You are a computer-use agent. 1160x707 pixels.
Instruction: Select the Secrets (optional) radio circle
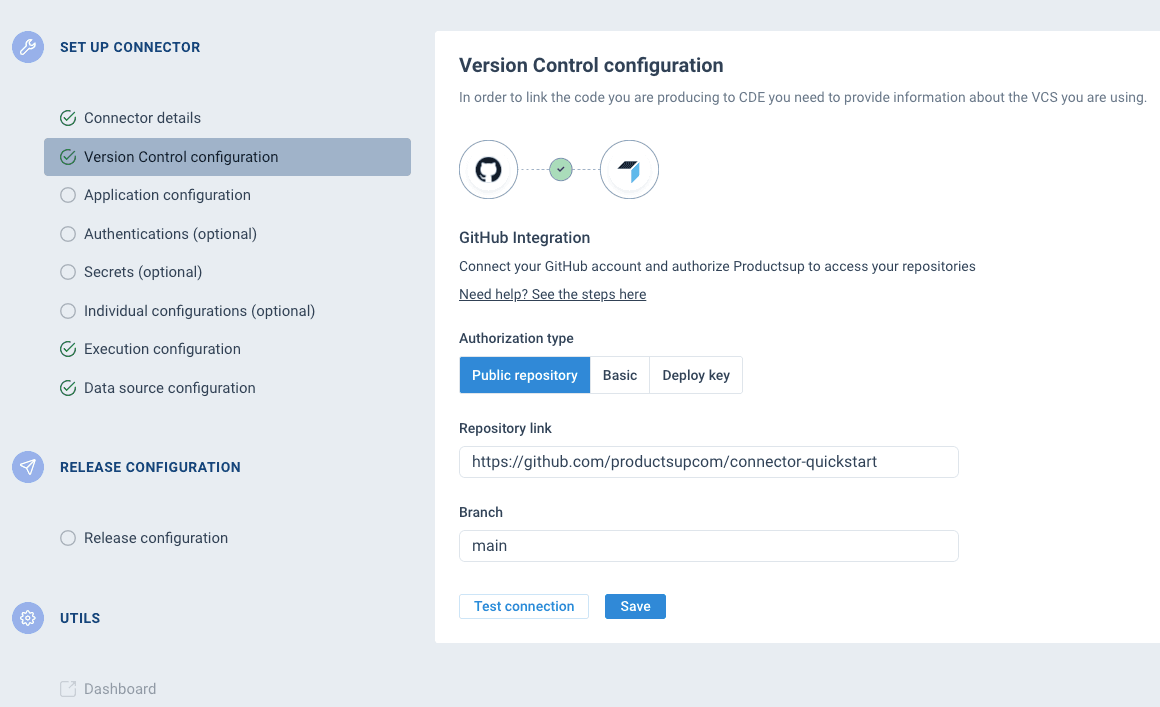pyautogui.click(x=68, y=271)
